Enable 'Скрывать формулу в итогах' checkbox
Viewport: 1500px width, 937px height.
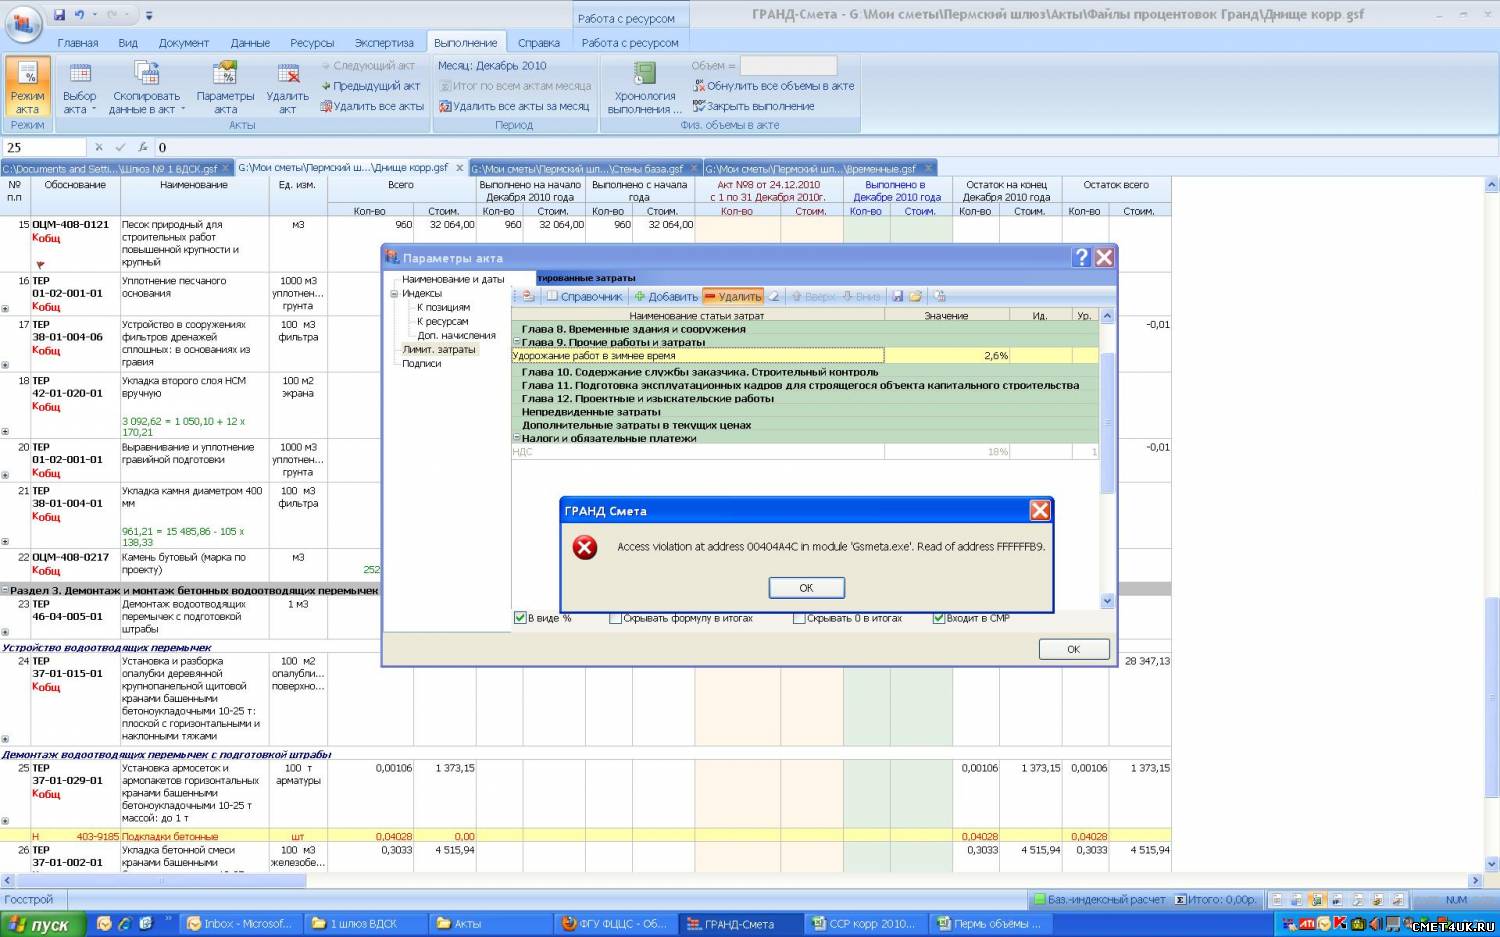point(615,618)
